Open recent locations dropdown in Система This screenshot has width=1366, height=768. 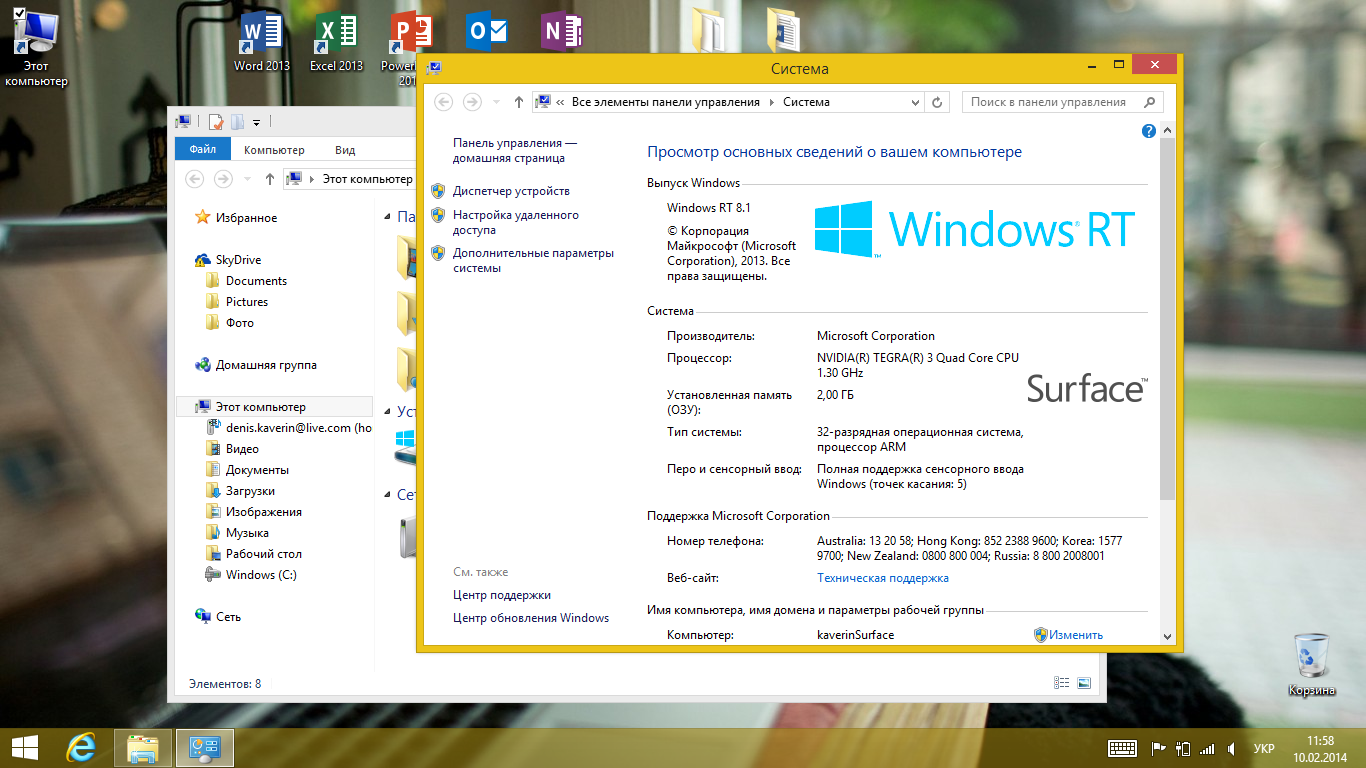497,102
